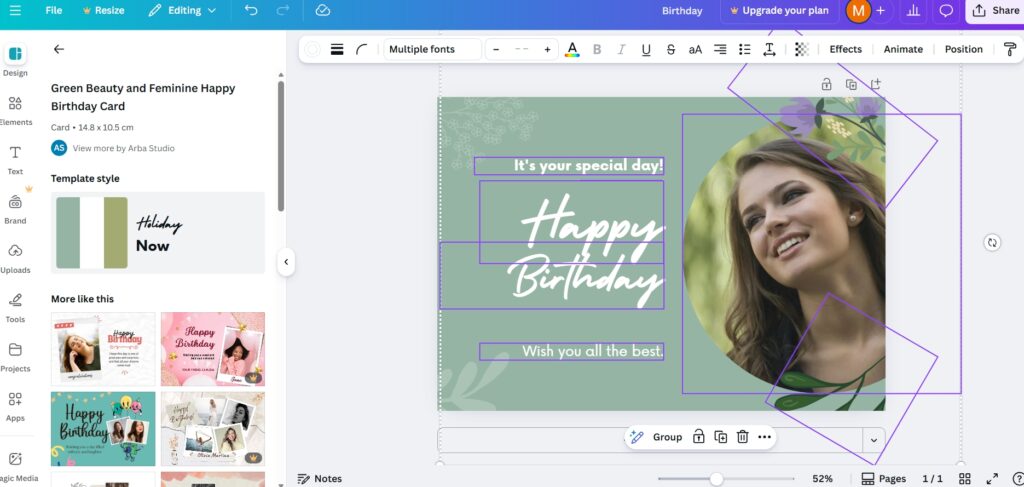Click the bulleted list icon

pyautogui.click(x=744, y=49)
